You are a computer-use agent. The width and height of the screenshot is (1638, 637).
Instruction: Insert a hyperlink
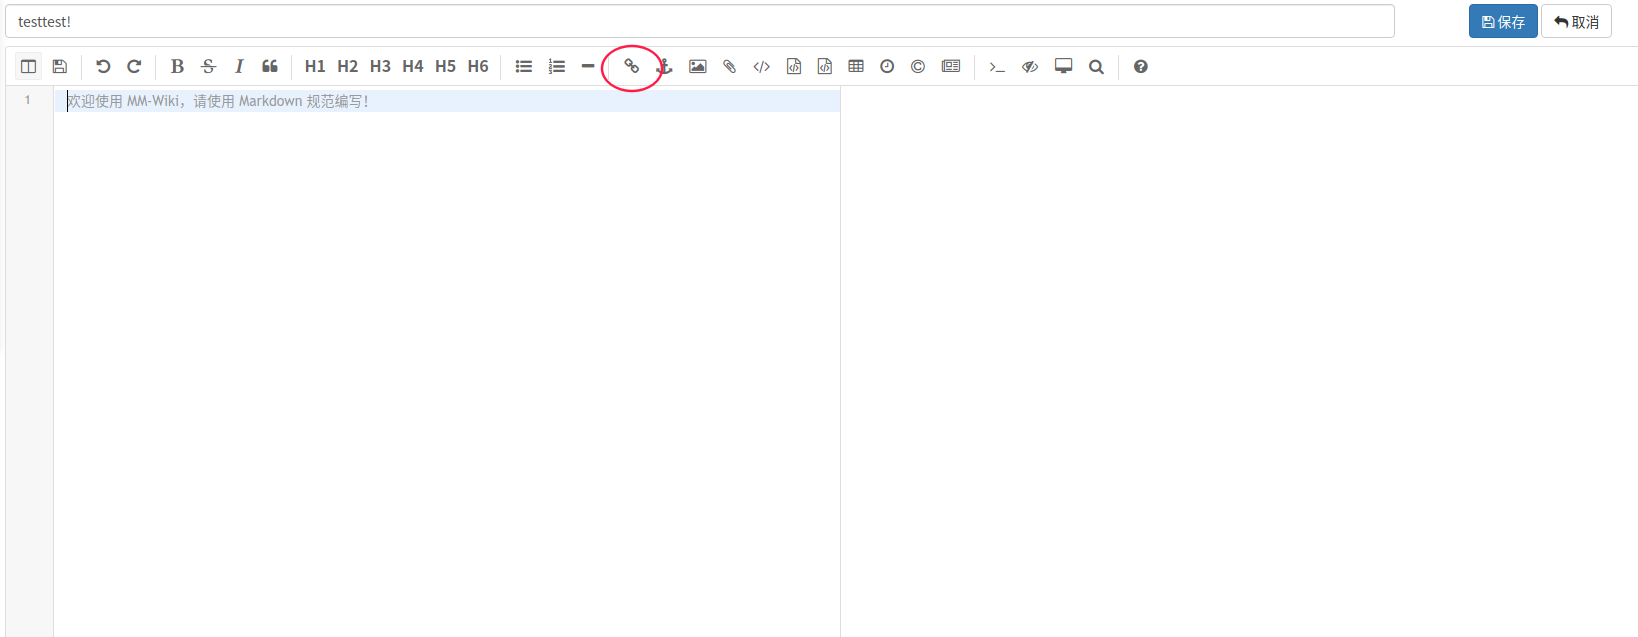pos(632,66)
